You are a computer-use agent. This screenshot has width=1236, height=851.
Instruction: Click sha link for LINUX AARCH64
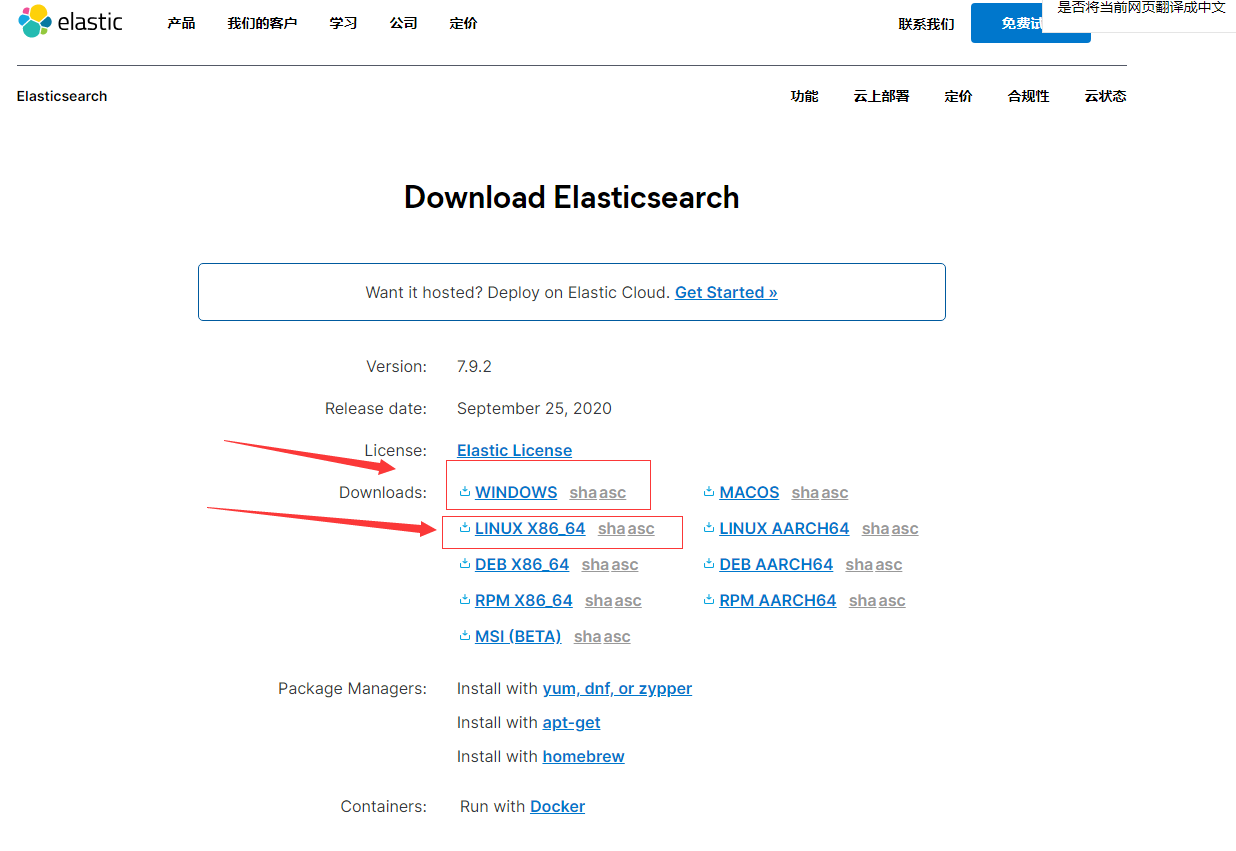click(x=875, y=528)
